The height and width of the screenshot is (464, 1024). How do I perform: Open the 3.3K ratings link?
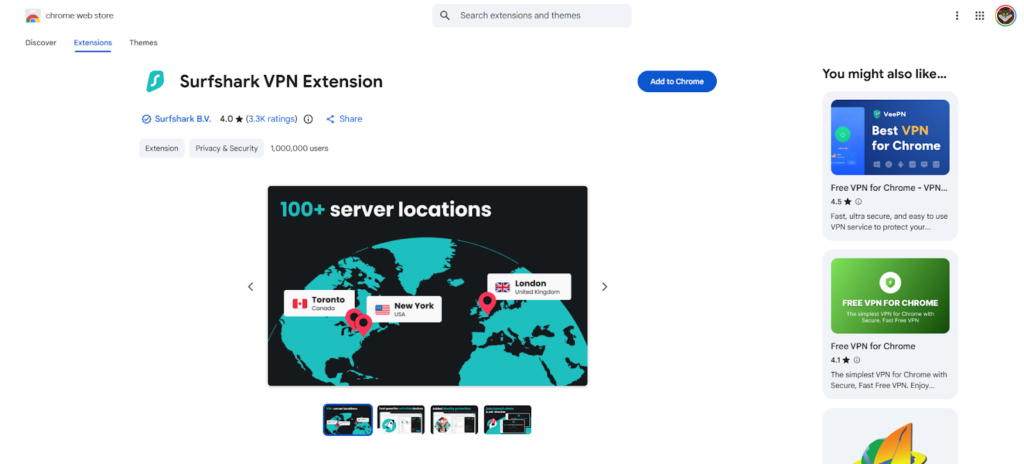(x=272, y=119)
